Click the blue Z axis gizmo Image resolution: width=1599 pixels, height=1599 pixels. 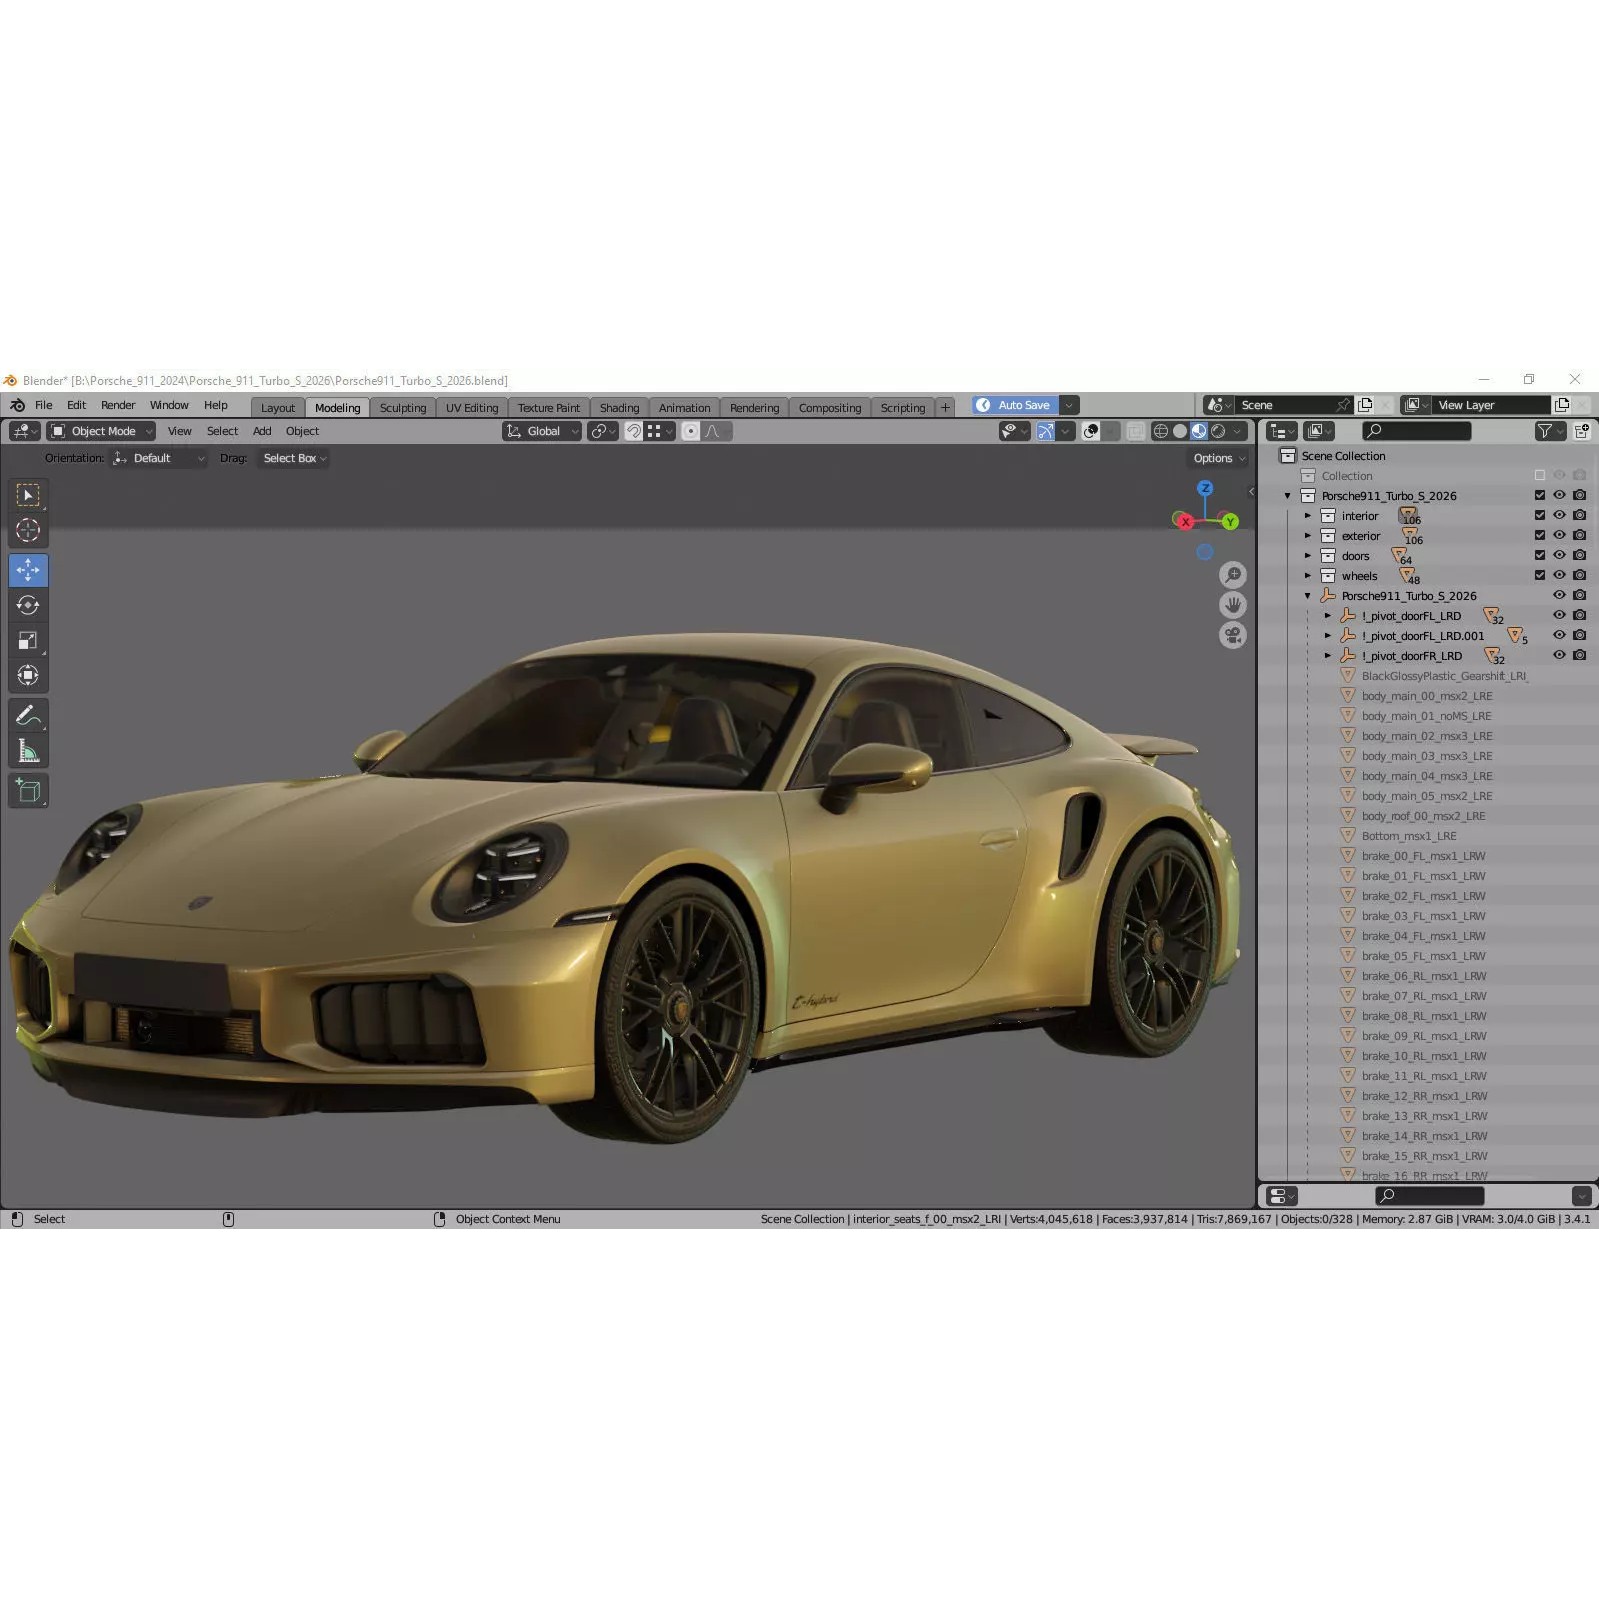coord(1205,488)
